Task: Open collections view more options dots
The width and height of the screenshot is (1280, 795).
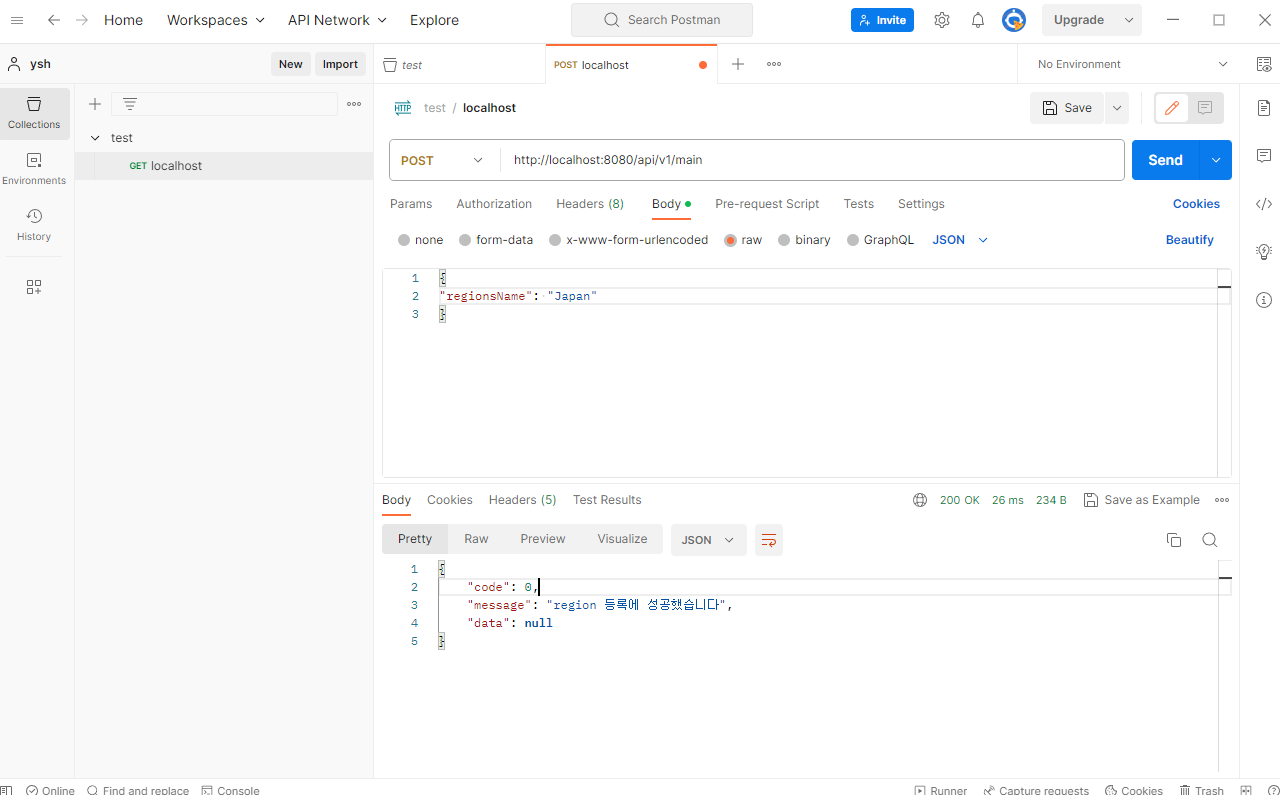Action: click(x=354, y=104)
